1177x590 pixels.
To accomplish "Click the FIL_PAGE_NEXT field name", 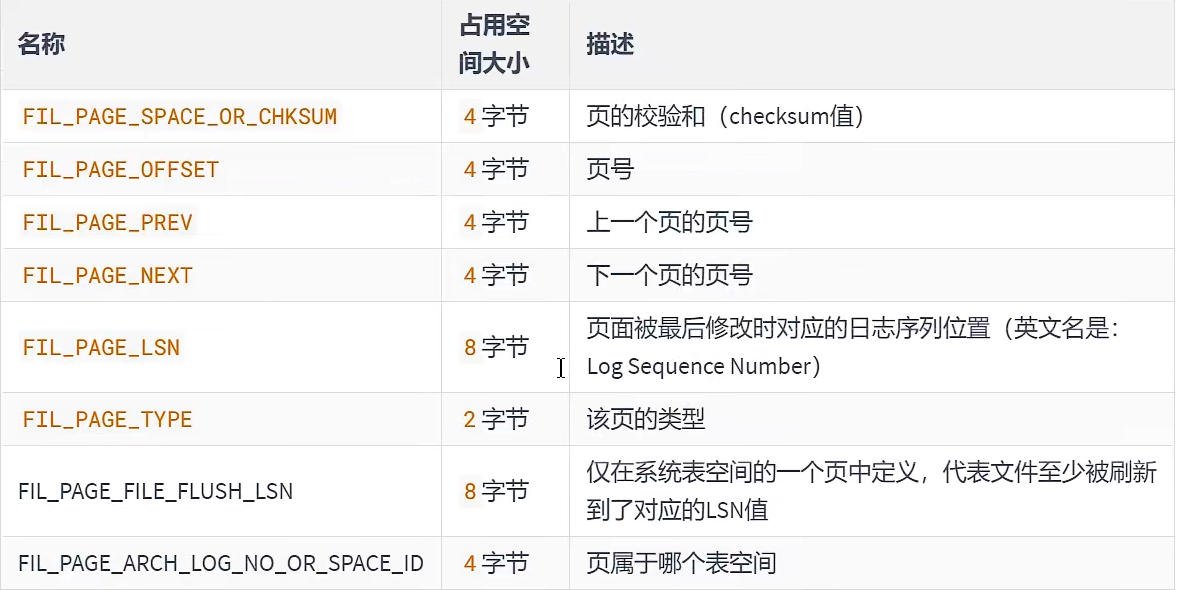I will 108,275.
